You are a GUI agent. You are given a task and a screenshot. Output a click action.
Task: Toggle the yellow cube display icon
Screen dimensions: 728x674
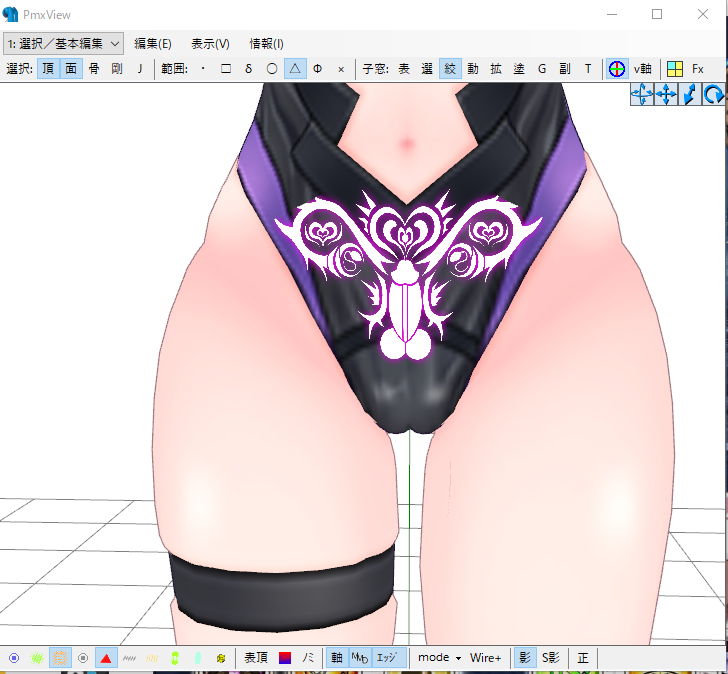(221, 658)
